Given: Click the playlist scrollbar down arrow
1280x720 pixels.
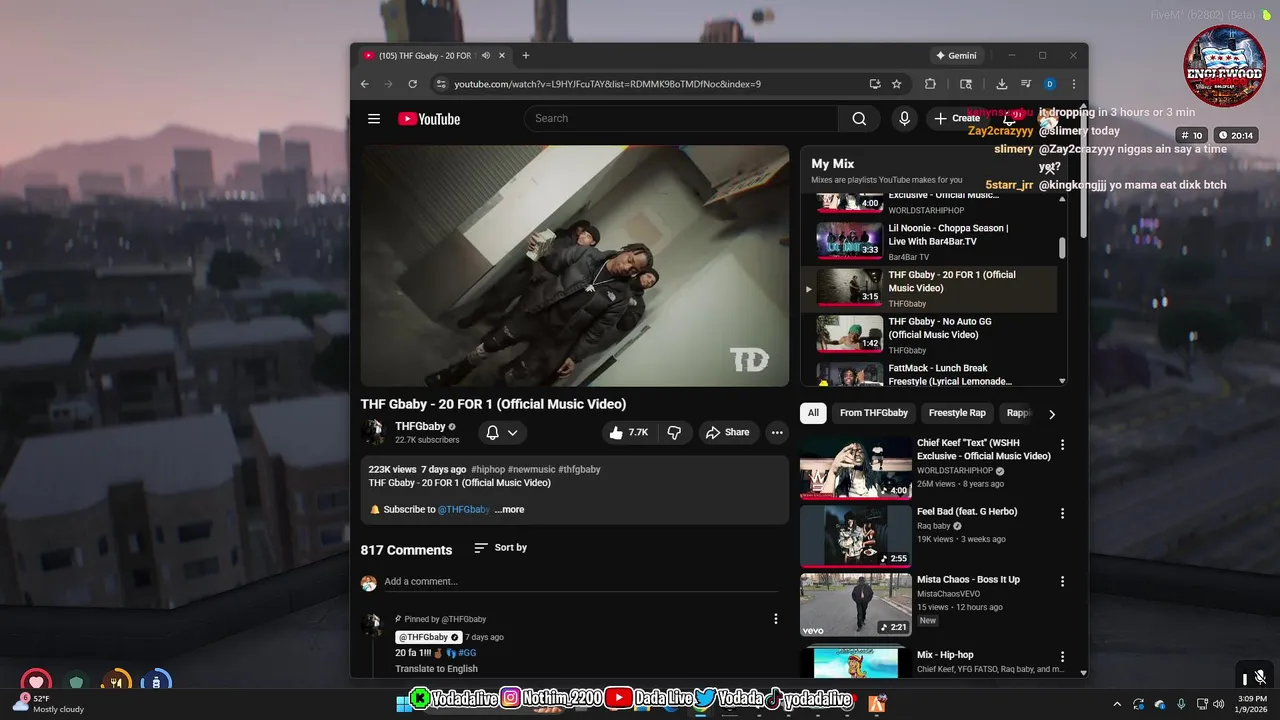Looking at the screenshot, I should click(1062, 381).
